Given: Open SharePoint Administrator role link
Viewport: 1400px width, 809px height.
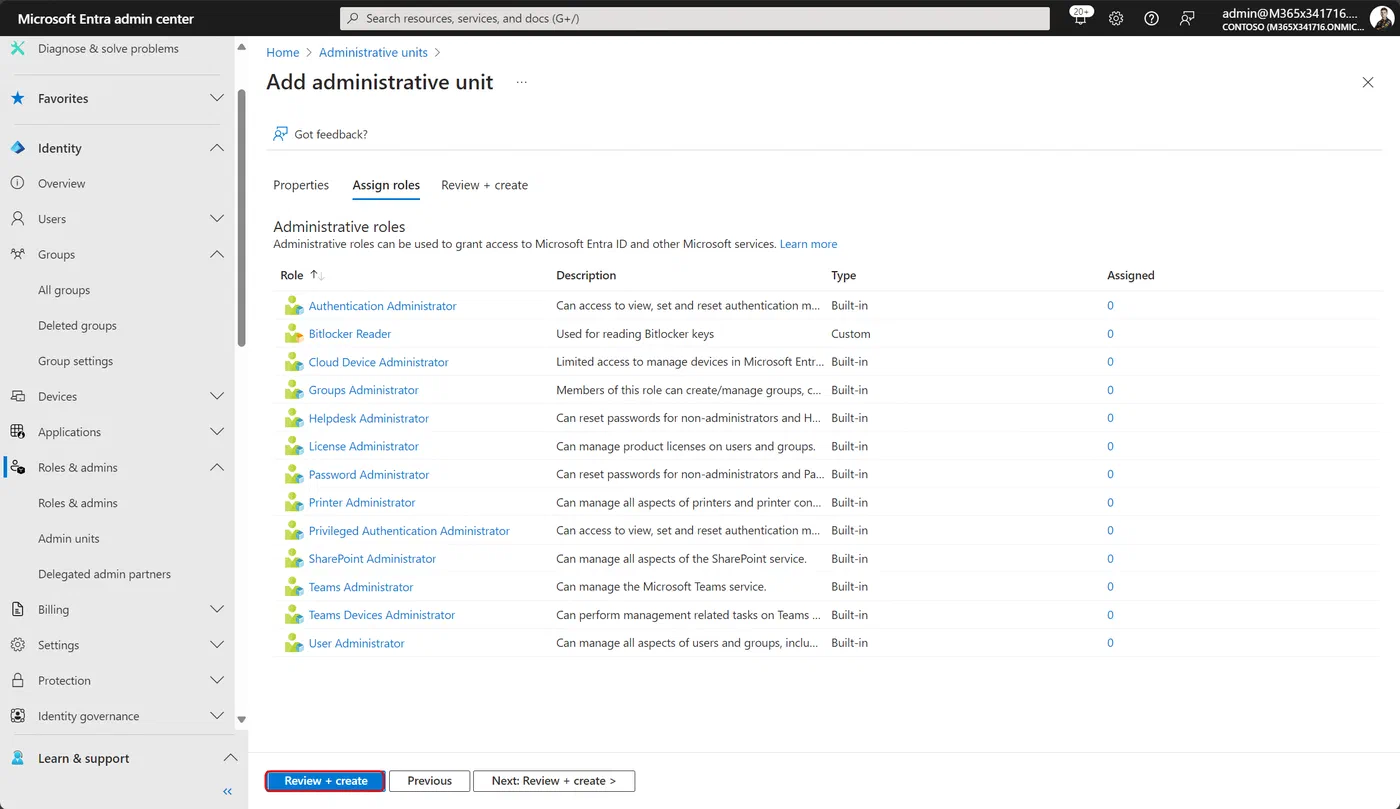Looking at the screenshot, I should (x=372, y=559).
